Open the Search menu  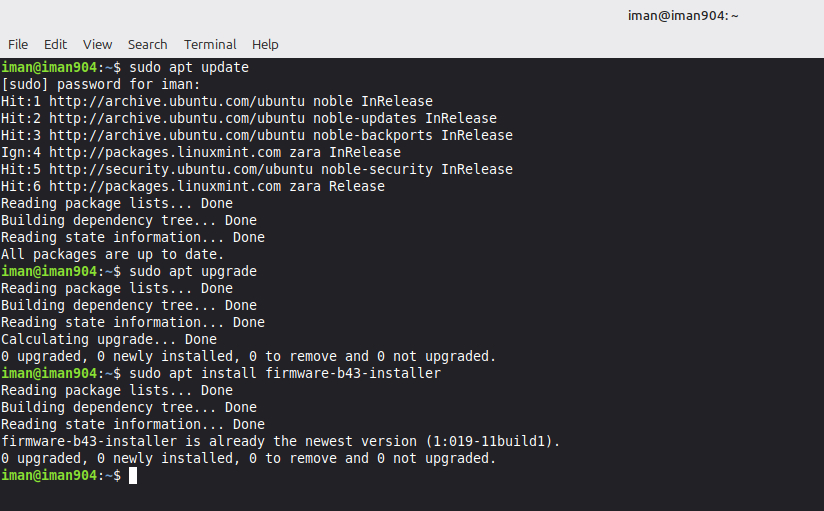click(x=147, y=44)
